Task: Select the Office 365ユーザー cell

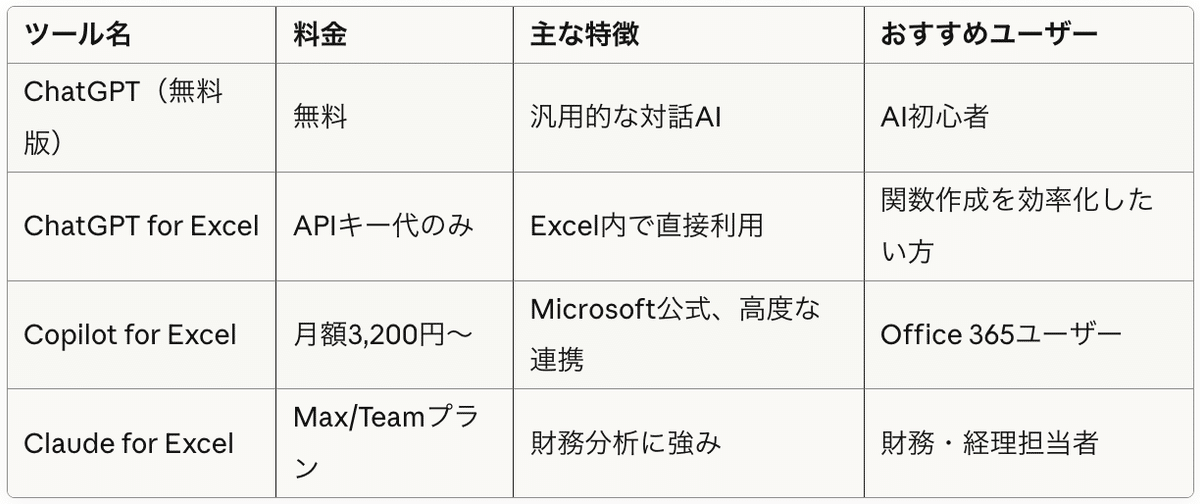Action: coord(1001,334)
